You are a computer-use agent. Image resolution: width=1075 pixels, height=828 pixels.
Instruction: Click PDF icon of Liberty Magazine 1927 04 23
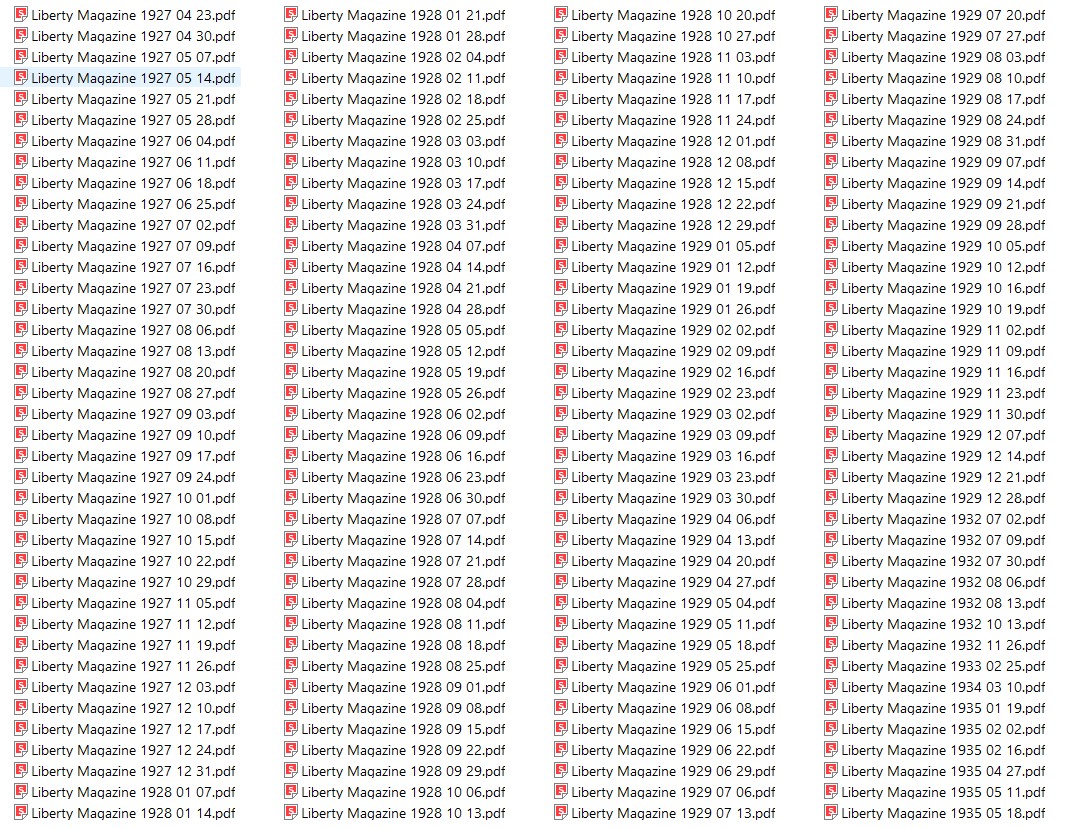[21, 14]
